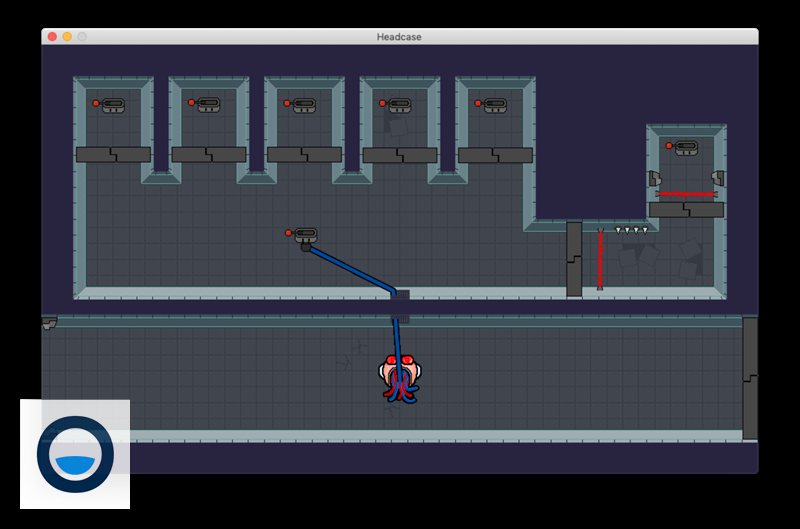The width and height of the screenshot is (800, 529).
Task: Click the vertical door beside the red laser
Action: click(x=574, y=259)
